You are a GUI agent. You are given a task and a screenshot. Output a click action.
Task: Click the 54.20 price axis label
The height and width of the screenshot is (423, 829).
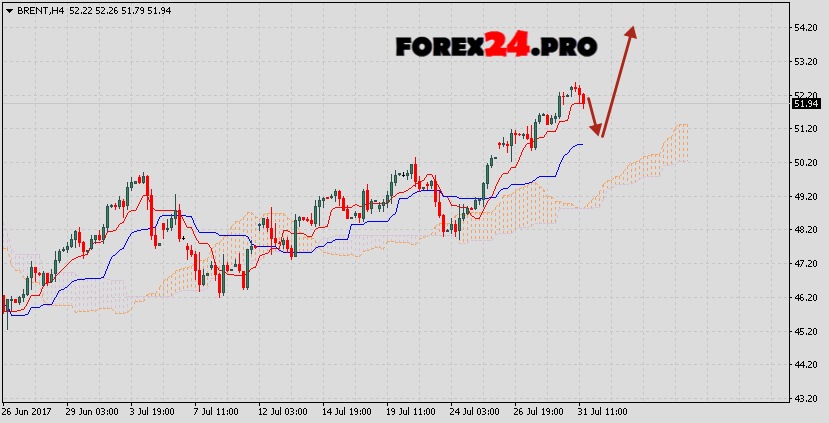pyautogui.click(x=805, y=27)
